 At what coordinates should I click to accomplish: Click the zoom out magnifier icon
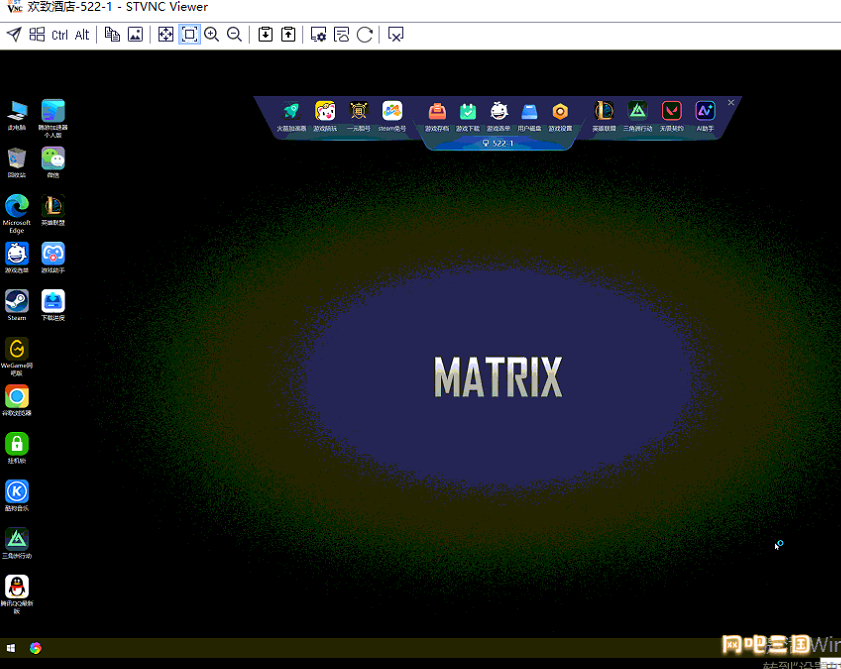coord(234,35)
